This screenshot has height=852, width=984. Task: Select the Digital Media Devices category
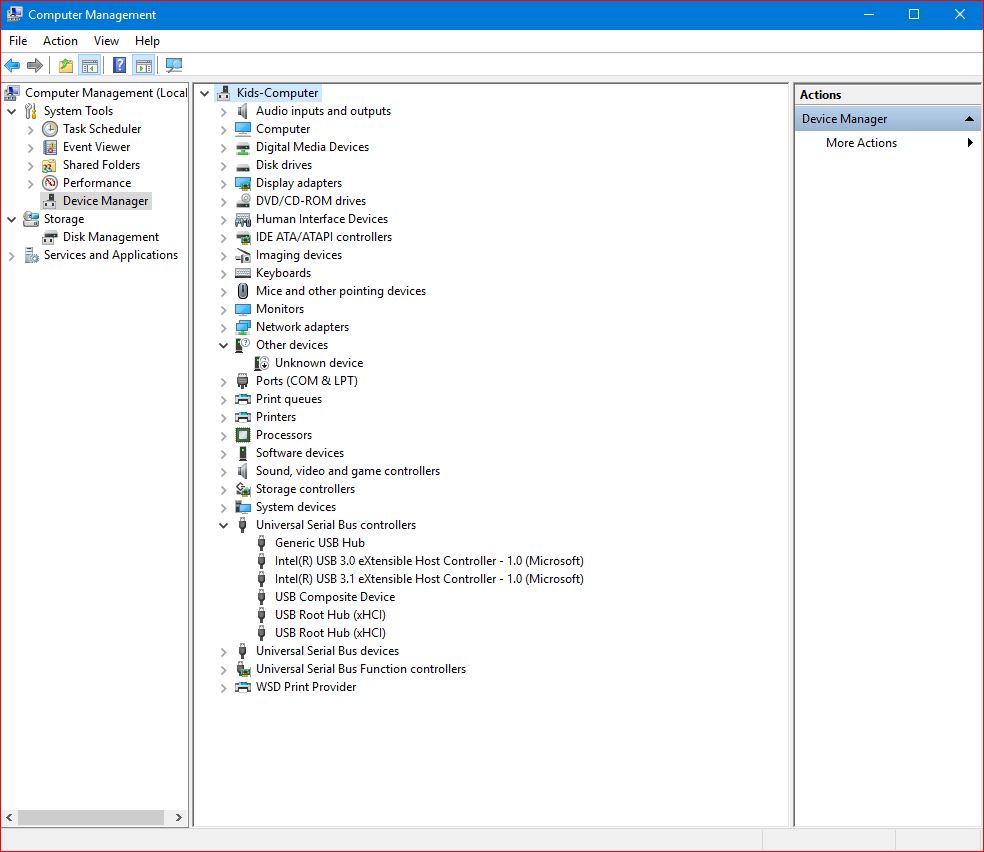tap(312, 147)
